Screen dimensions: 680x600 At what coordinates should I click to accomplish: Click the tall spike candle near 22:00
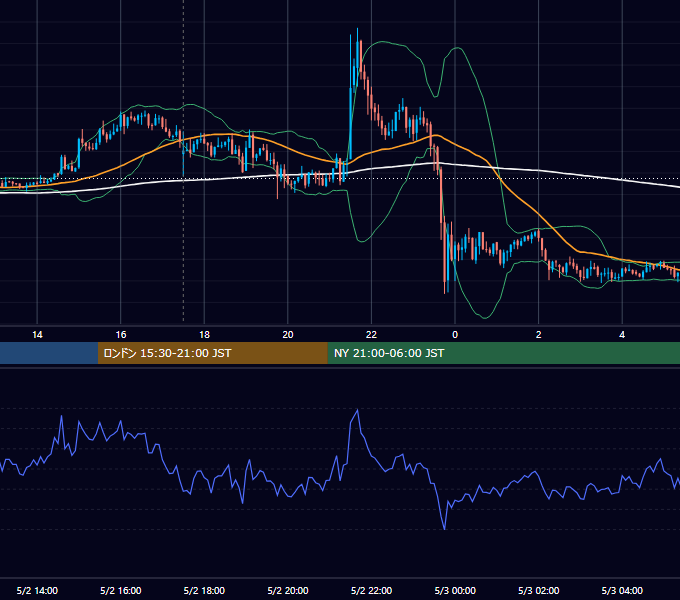click(x=350, y=98)
